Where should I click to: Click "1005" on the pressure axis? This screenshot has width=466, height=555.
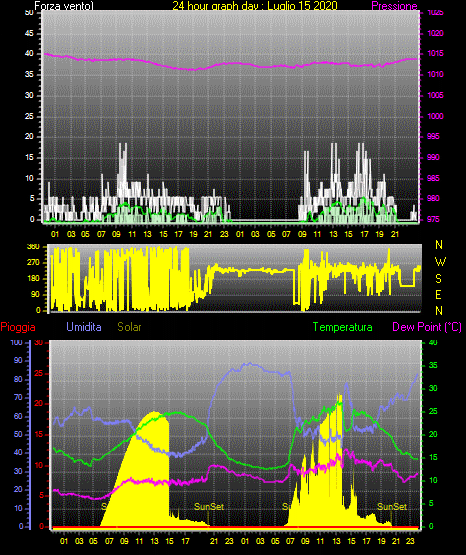(x=435, y=95)
